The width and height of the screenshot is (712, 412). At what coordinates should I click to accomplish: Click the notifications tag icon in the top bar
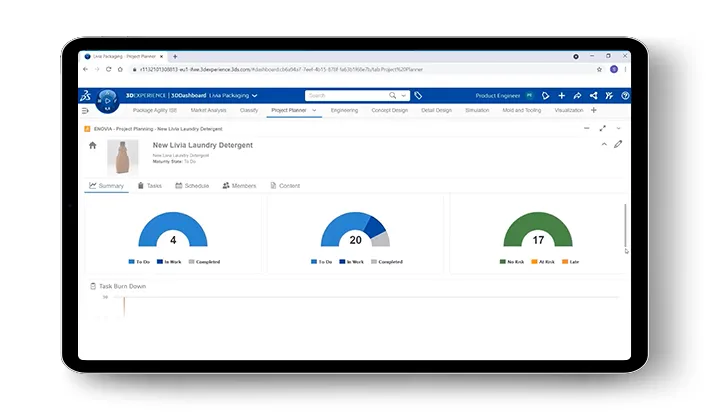tap(545, 95)
